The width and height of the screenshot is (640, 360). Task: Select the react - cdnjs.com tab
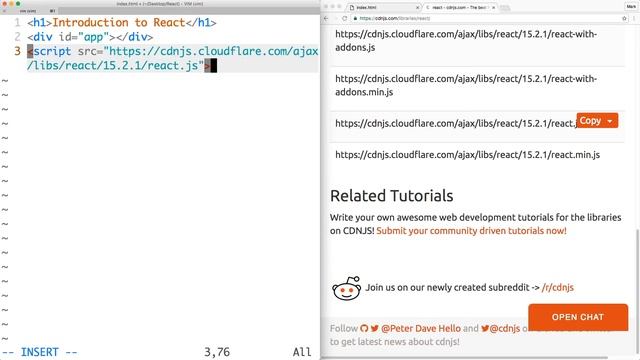pos(459,7)
